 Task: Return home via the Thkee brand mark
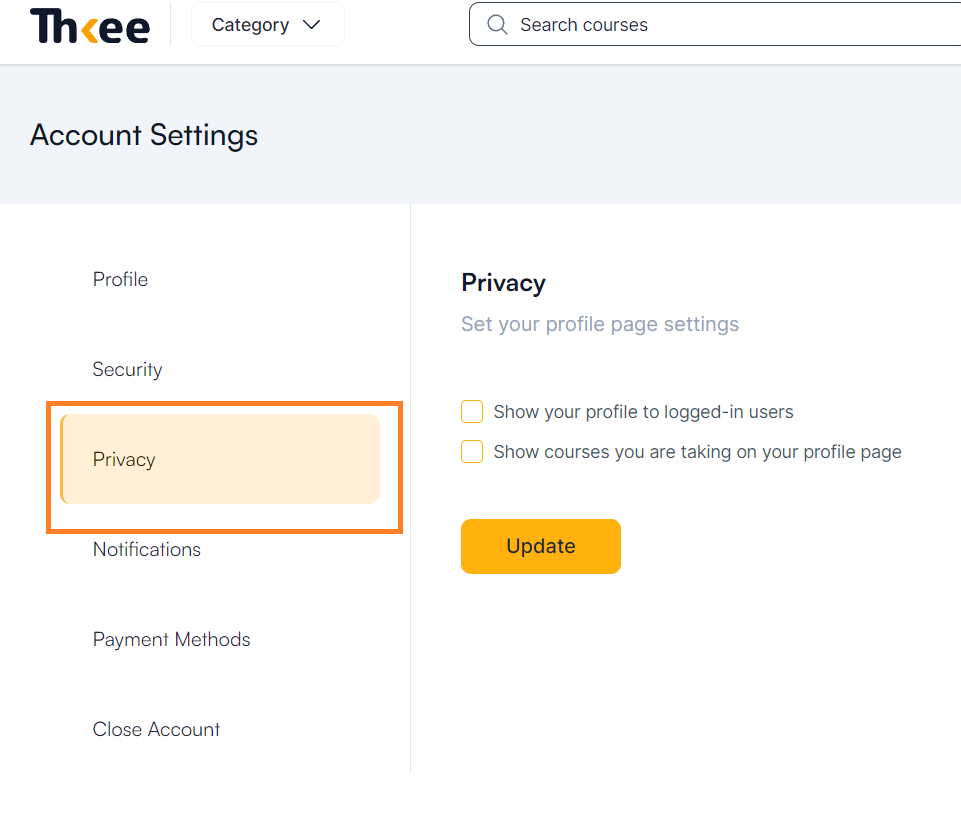point(89,25)
